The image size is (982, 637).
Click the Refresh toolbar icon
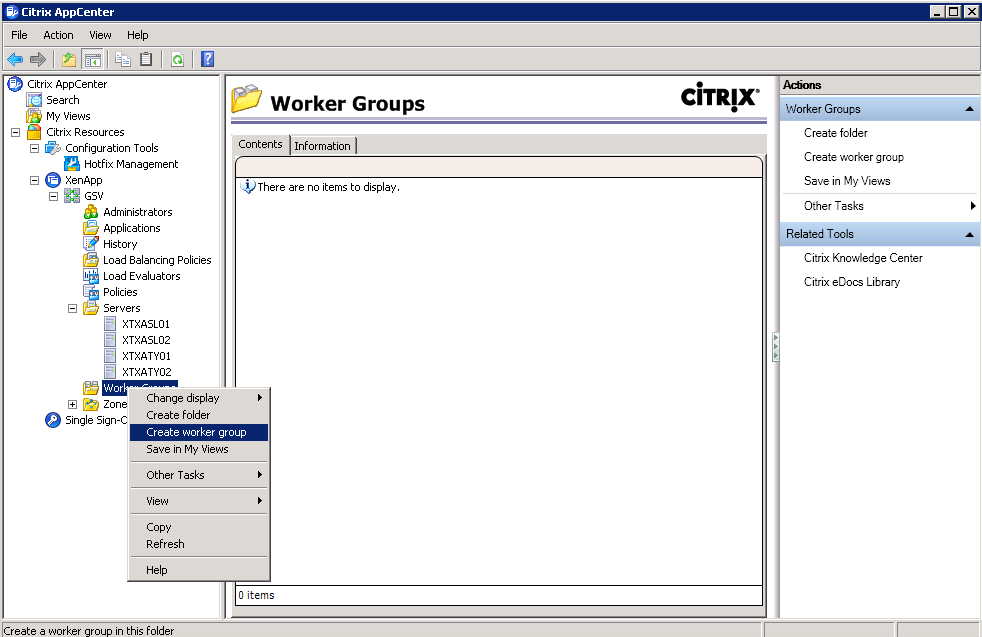pyautogui.click(x=178, y=60)
